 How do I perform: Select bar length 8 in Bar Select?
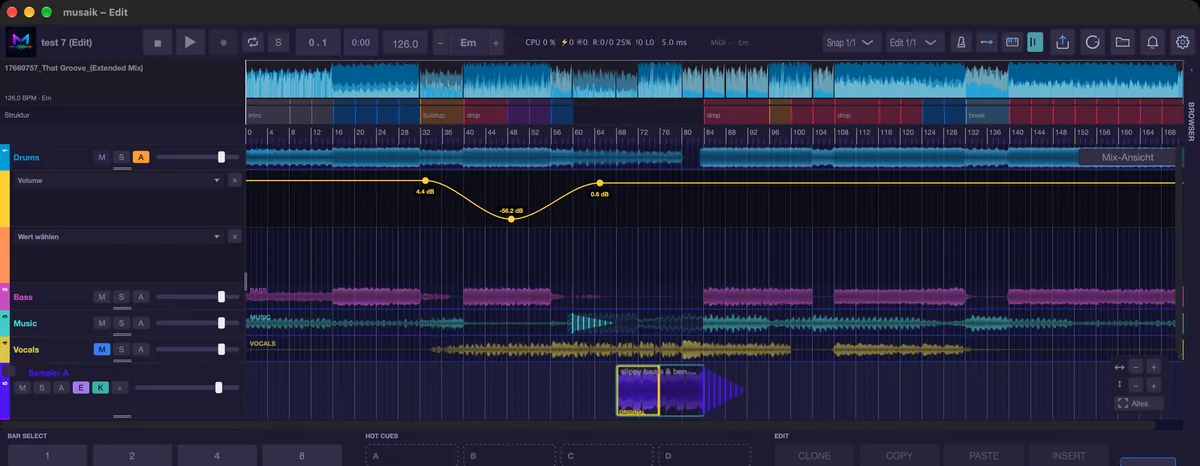pyautogui.click(x=301, y=456)
